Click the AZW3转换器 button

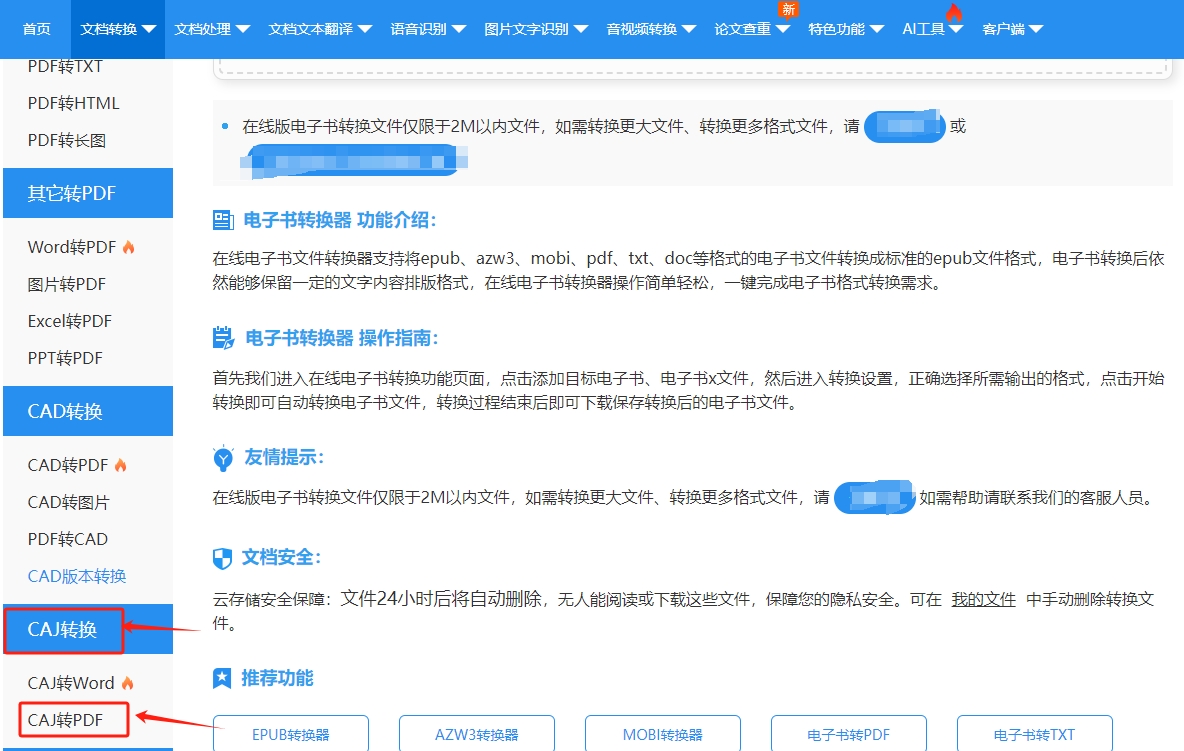(476, 734)
